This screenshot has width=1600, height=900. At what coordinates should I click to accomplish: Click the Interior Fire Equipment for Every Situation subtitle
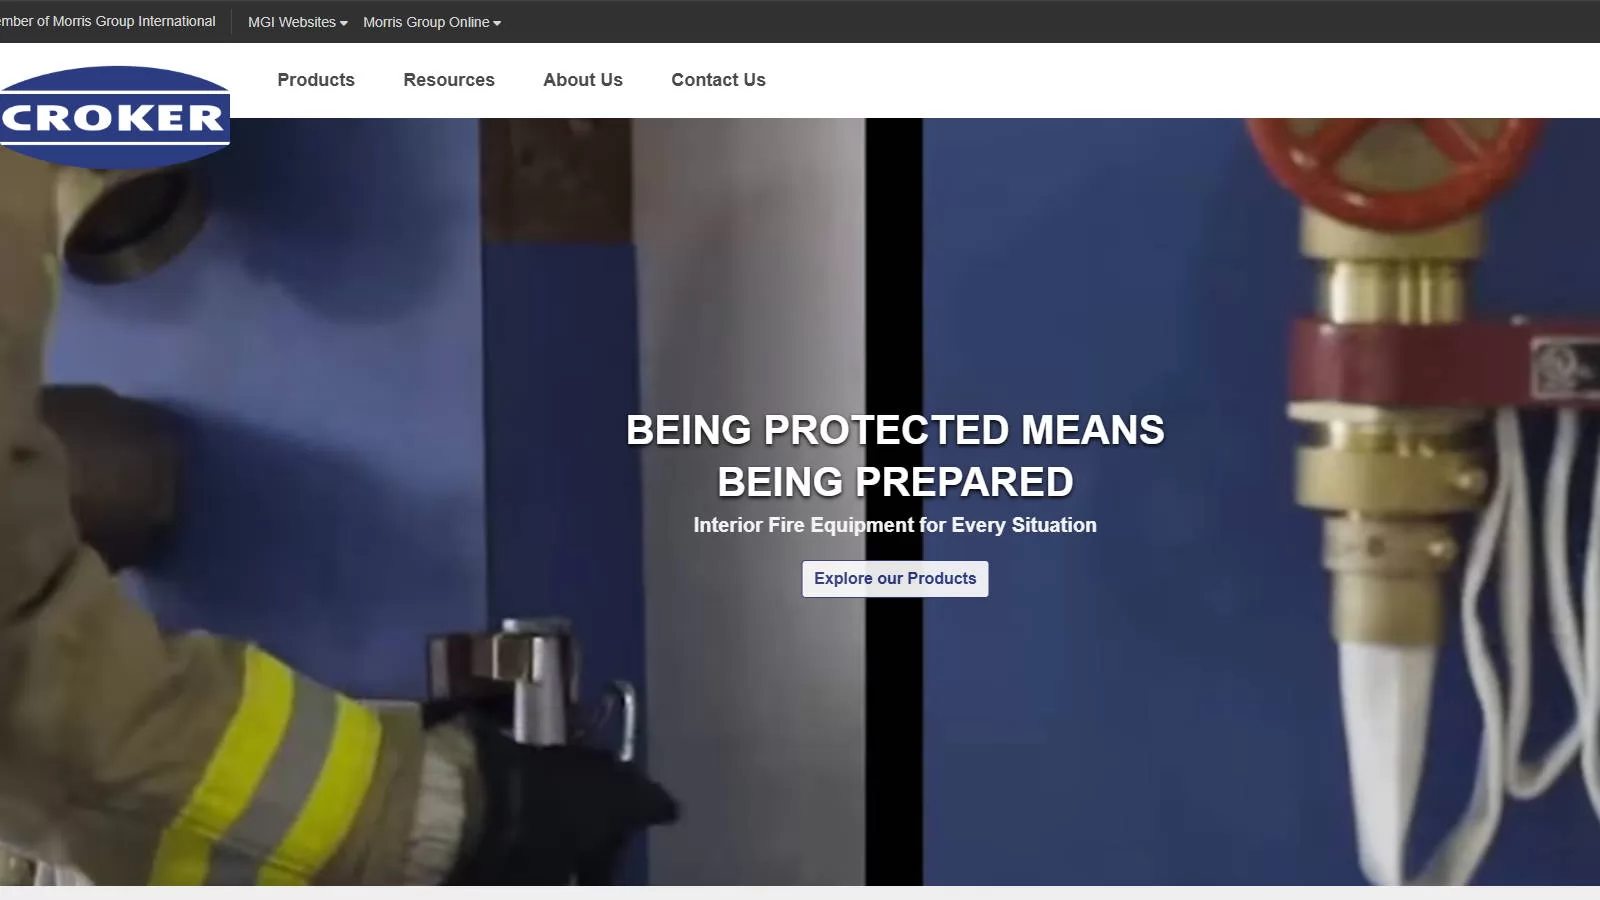click(895, 525)
